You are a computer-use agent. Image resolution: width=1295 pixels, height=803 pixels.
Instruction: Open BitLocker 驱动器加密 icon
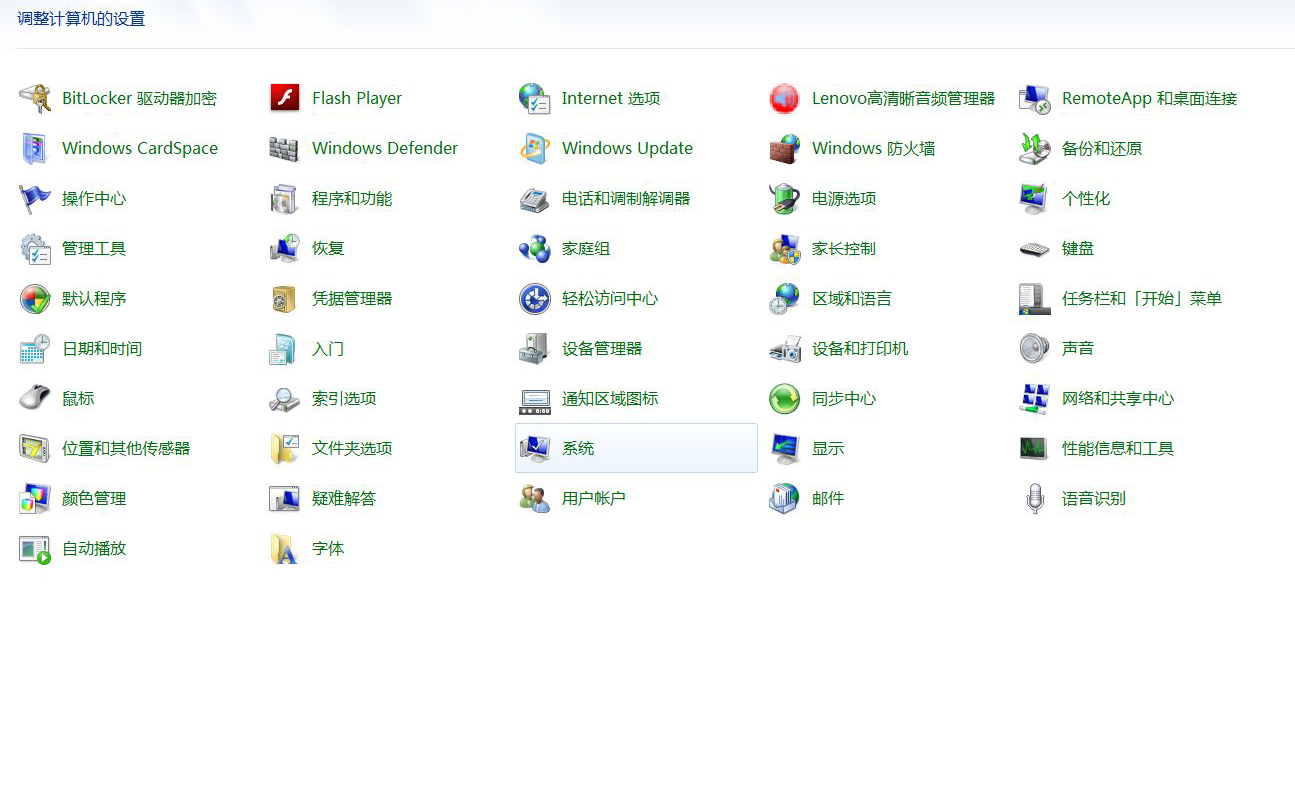click(35, 98)
